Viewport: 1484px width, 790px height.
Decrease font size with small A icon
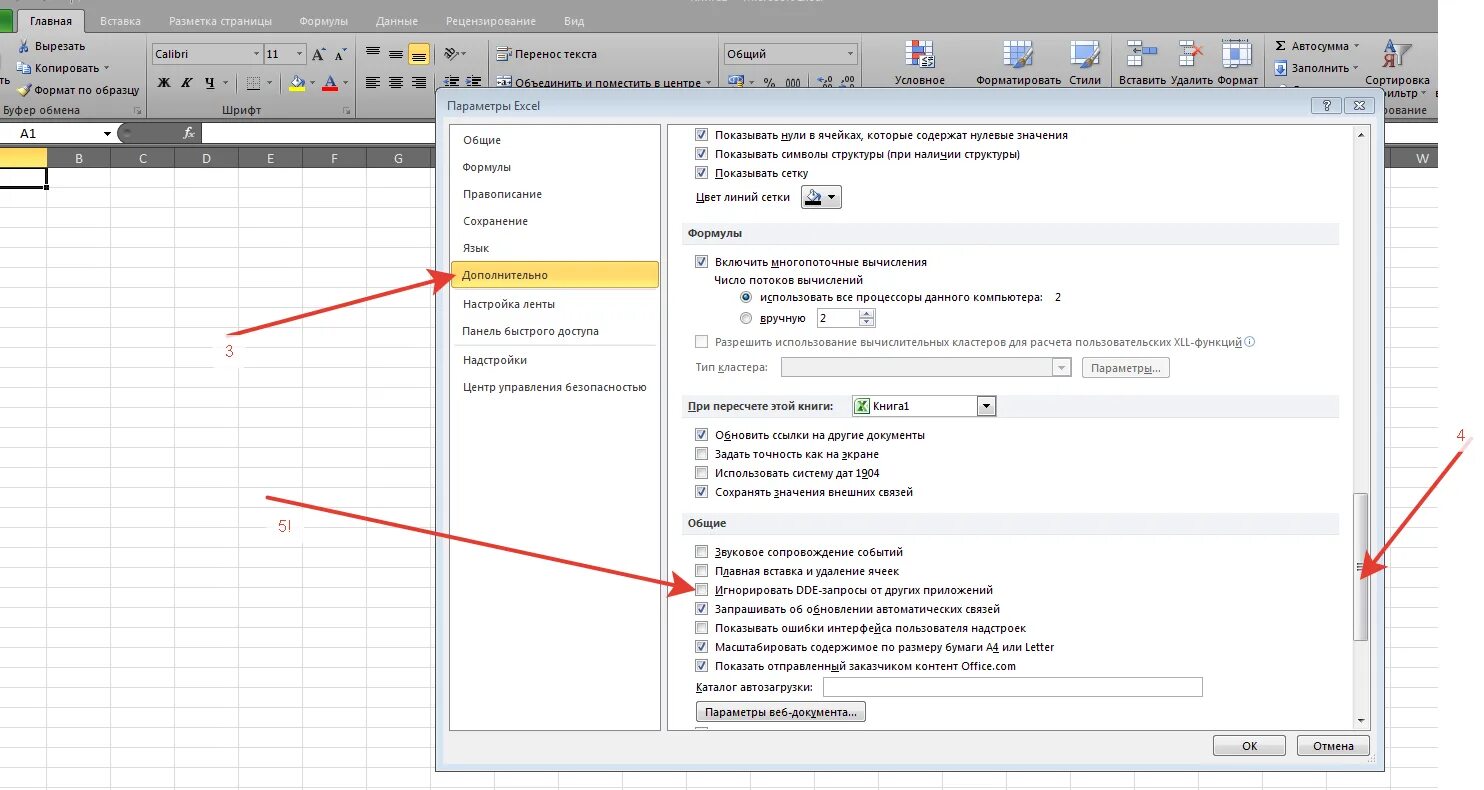(x=342, y=55)
